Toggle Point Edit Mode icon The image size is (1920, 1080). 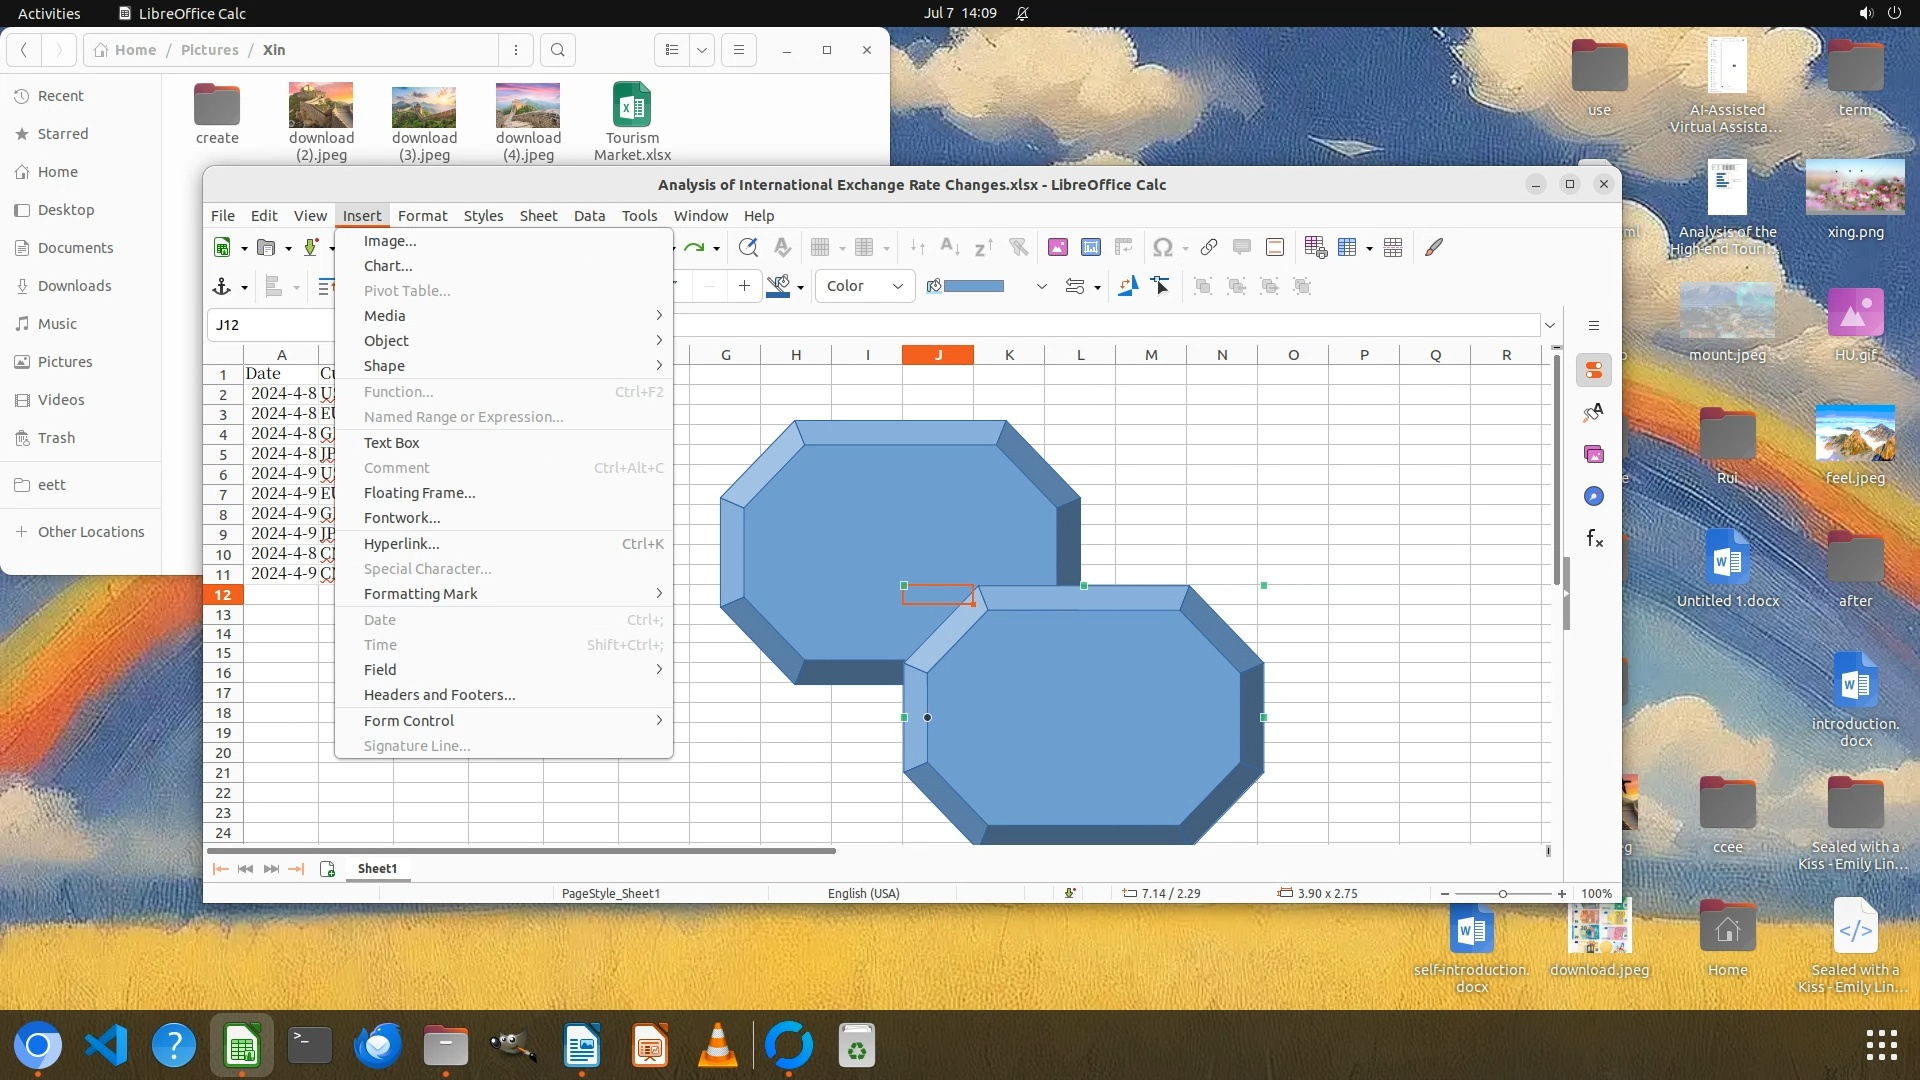pyautogui.click(x=1161, y=286)
